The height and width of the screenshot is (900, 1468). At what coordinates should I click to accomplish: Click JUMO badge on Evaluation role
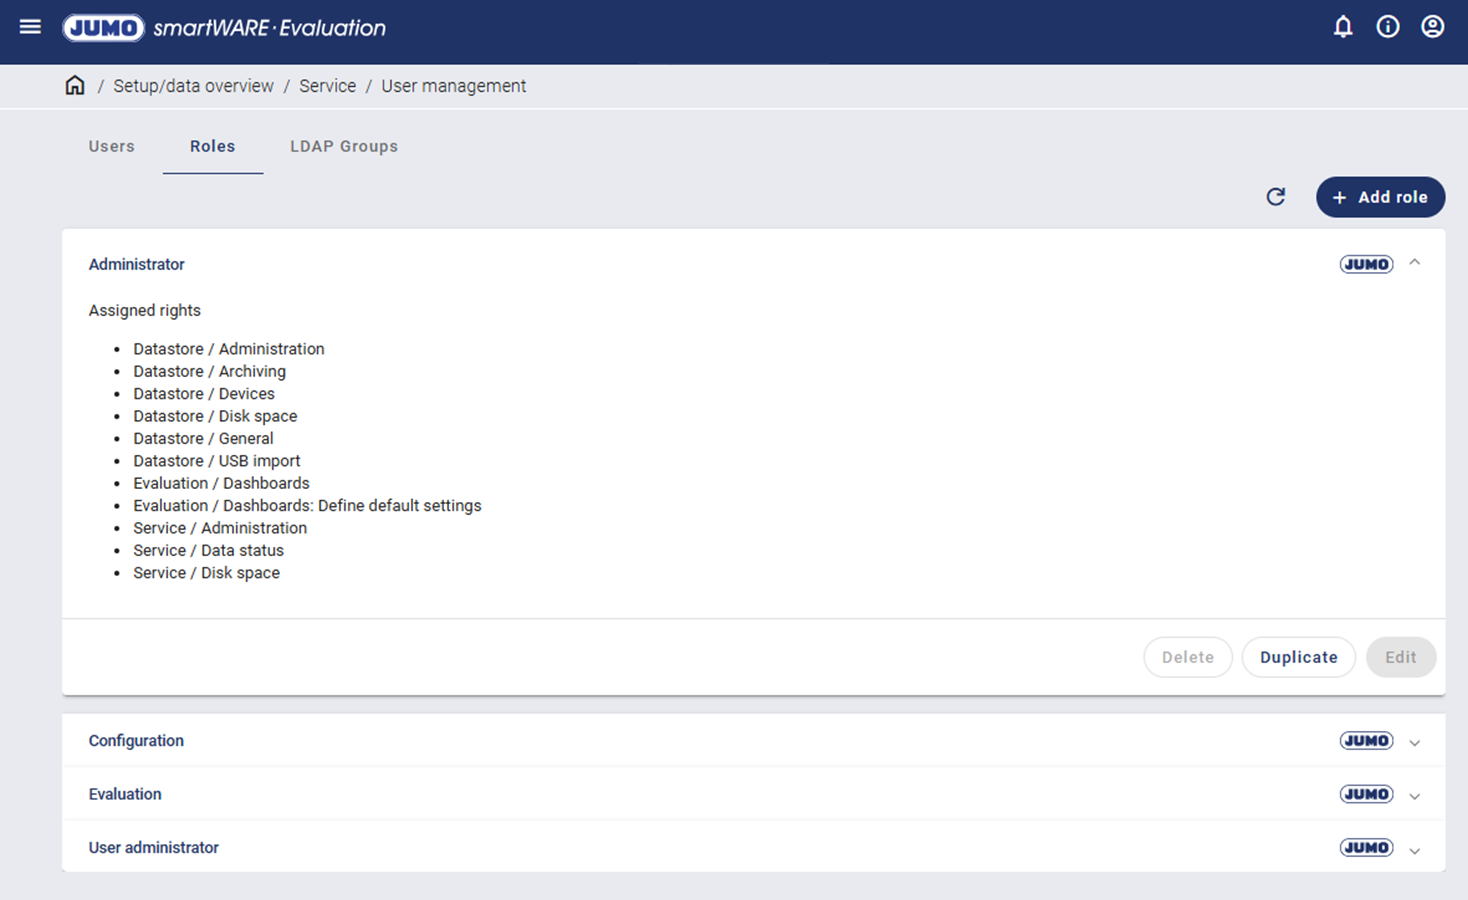coord(1366,794)
